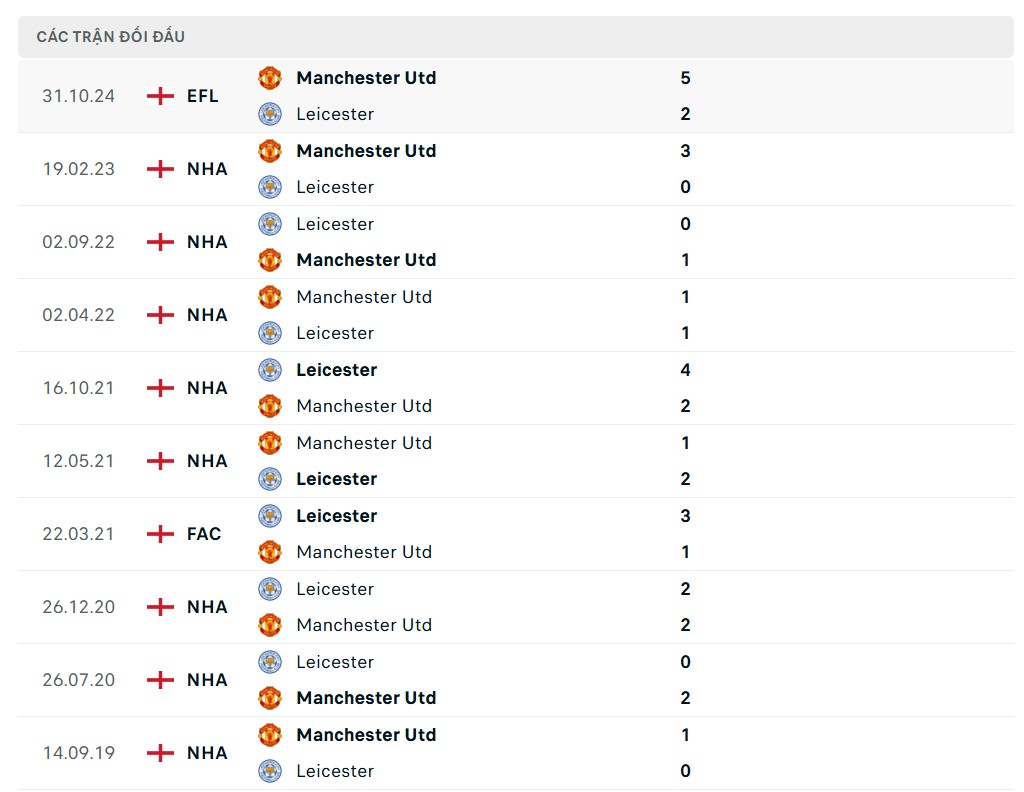Select the FAC competition label
The width and height of the screenshot is (1024, 792).
[204, 534]
